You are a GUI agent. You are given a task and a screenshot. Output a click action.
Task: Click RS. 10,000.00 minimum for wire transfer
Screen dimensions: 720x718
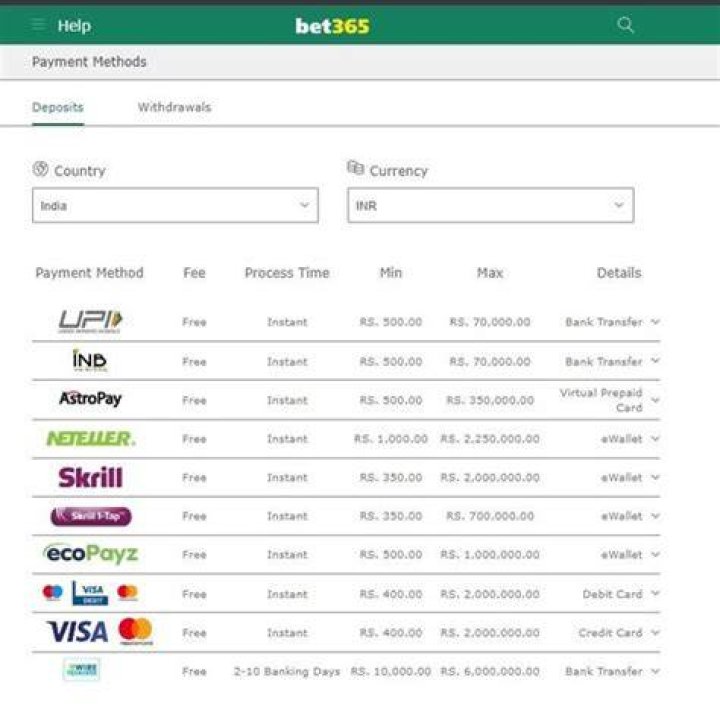[x=391, y=671]
